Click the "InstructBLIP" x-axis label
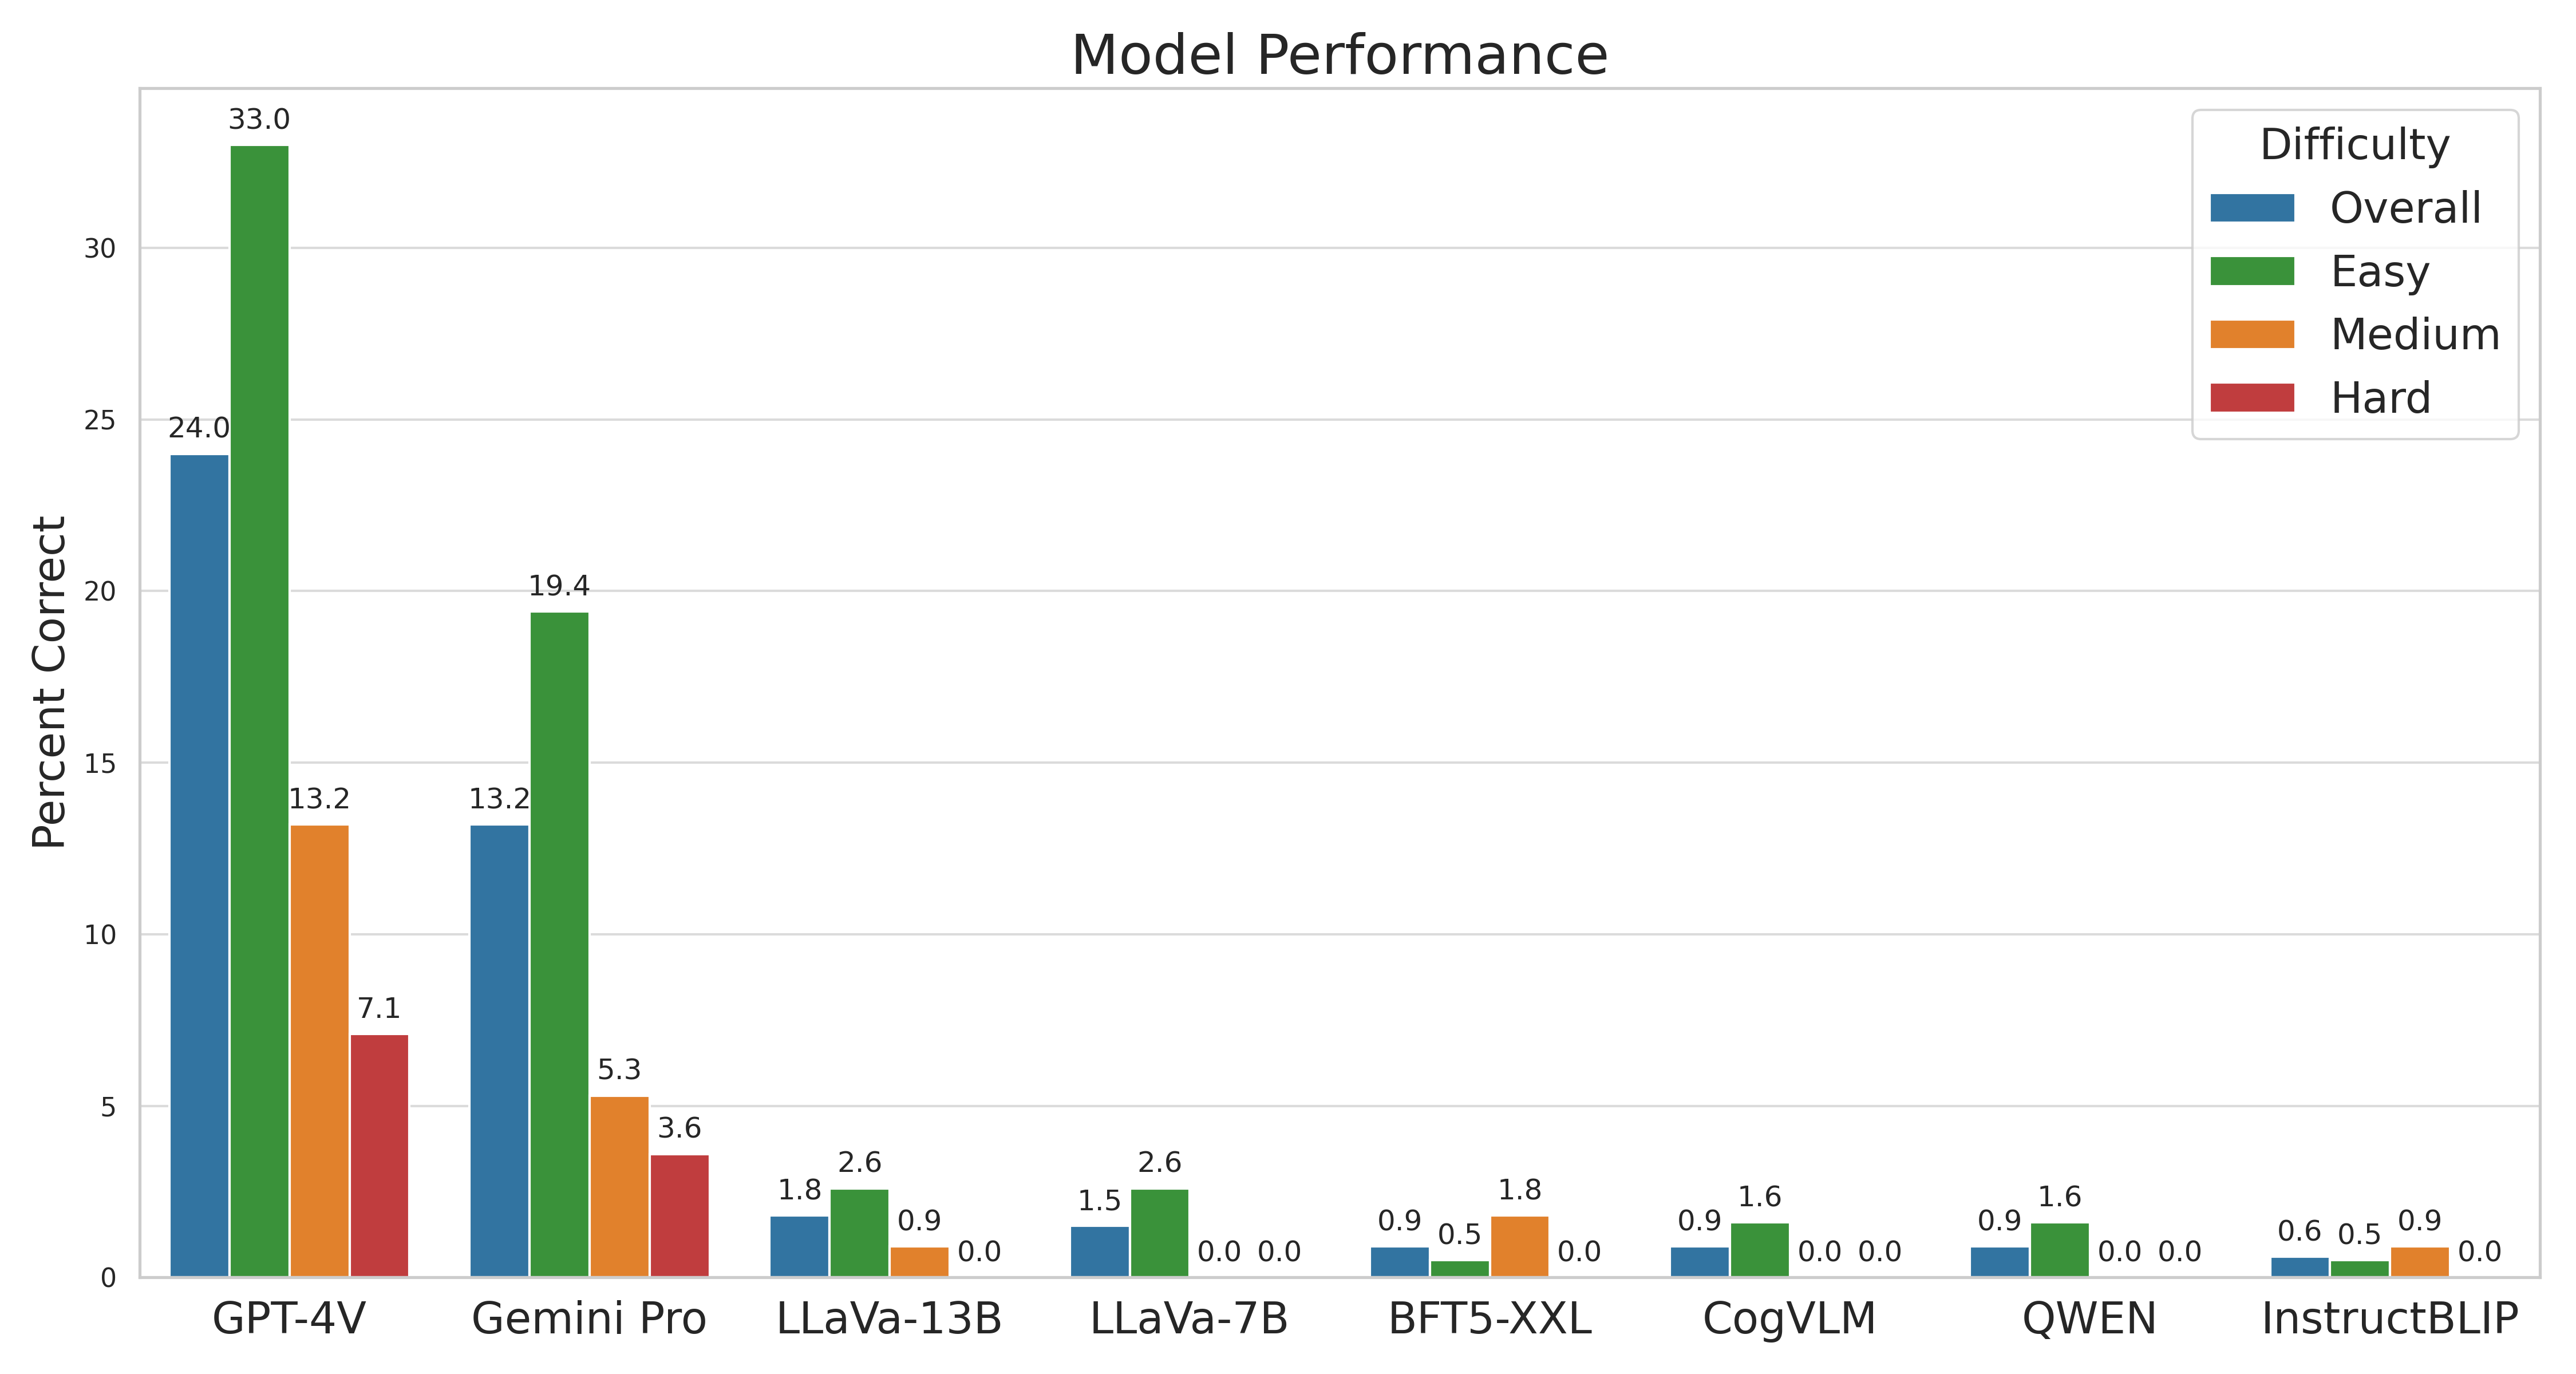 tap(2389, 1319)
